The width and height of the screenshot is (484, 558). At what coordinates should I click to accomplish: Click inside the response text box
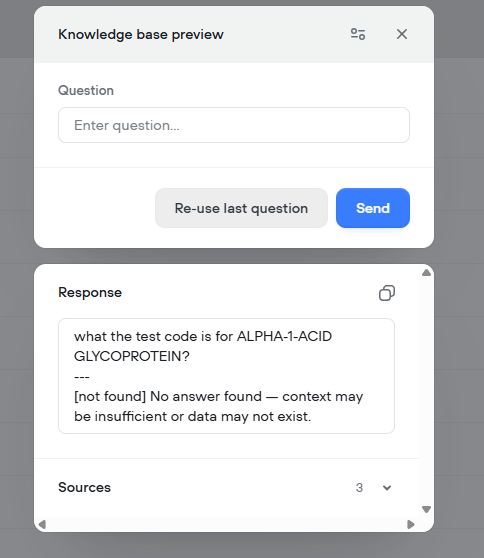226,376
